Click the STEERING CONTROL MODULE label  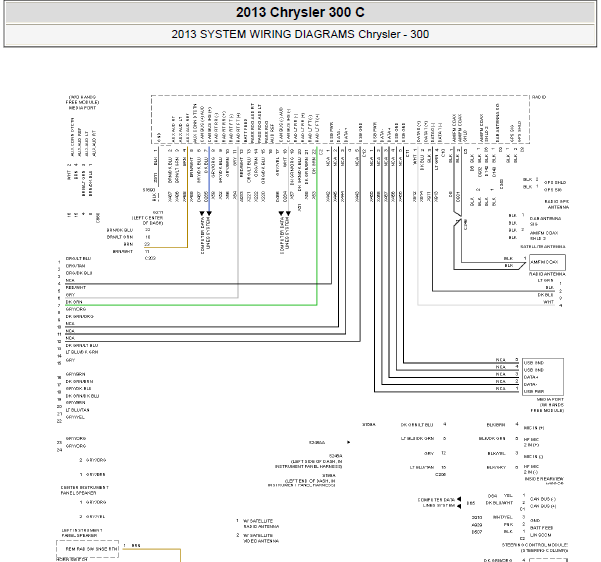535,545
